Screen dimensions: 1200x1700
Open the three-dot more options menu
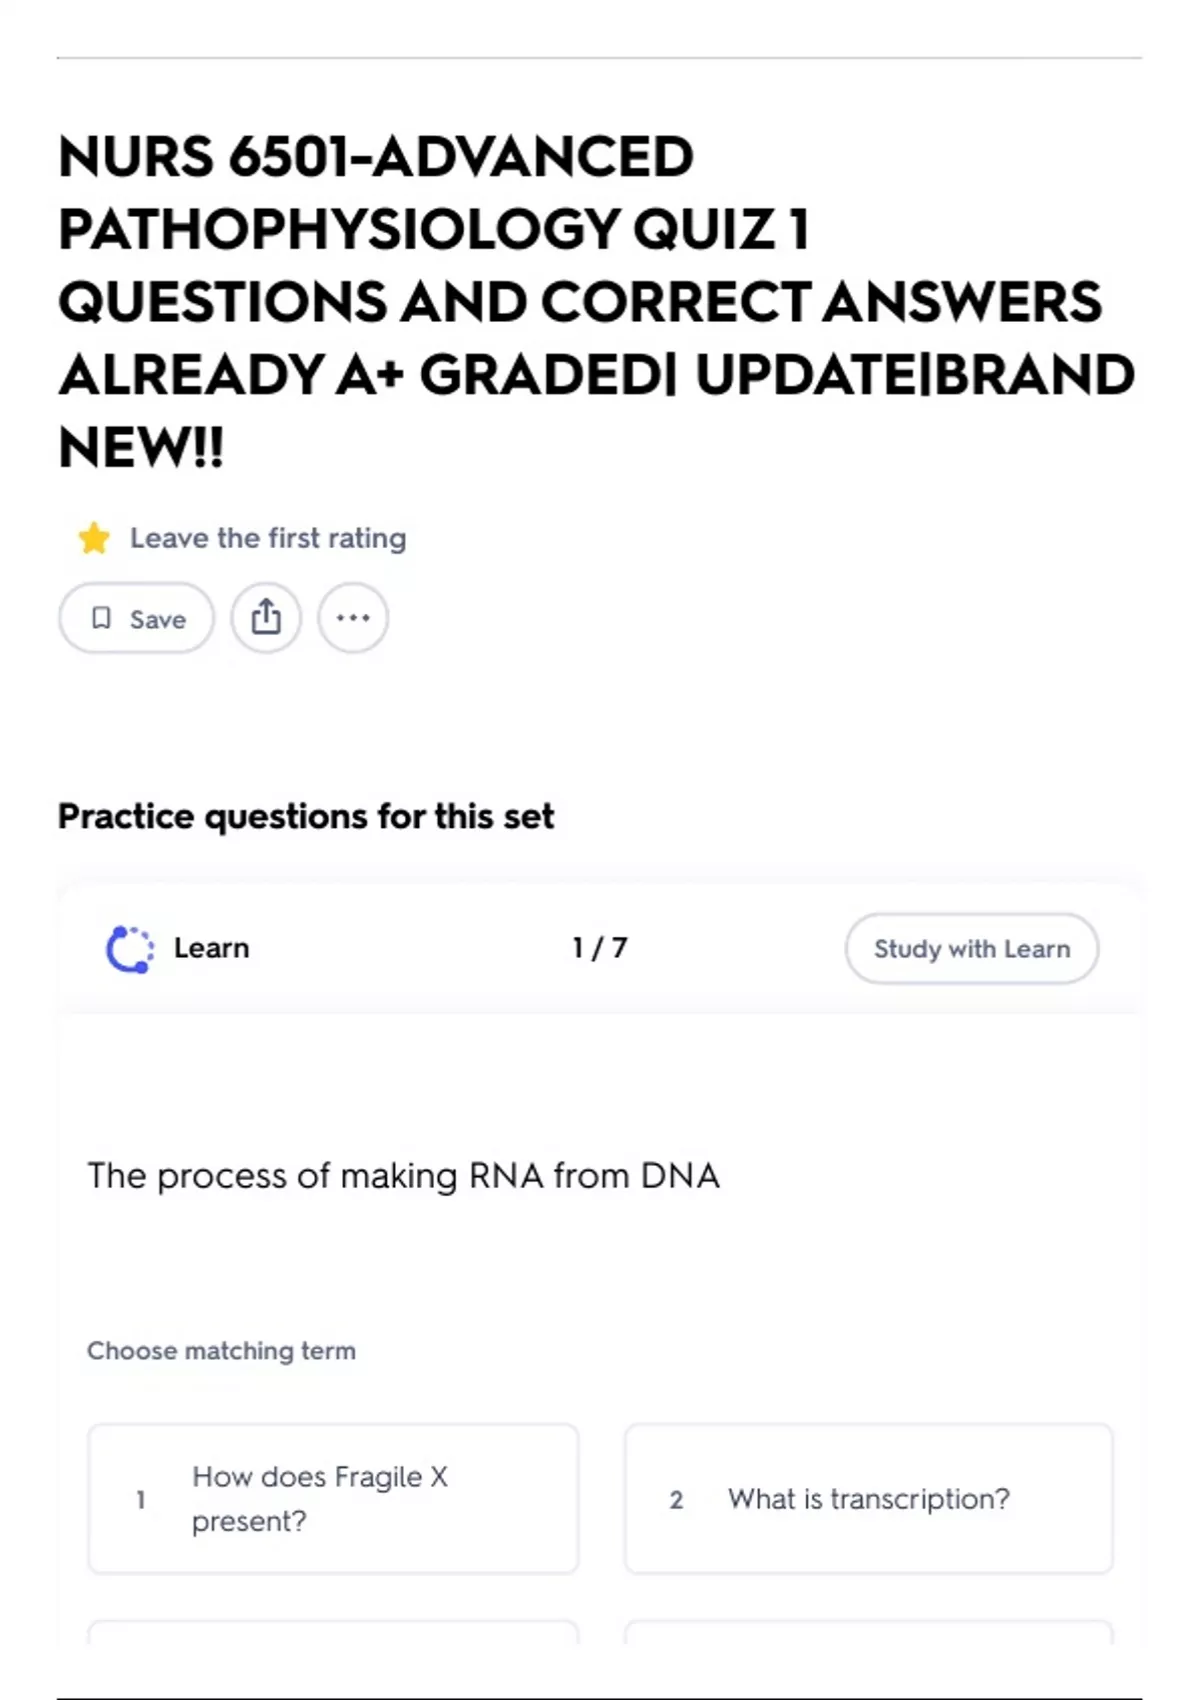click(x=353, y=618)
